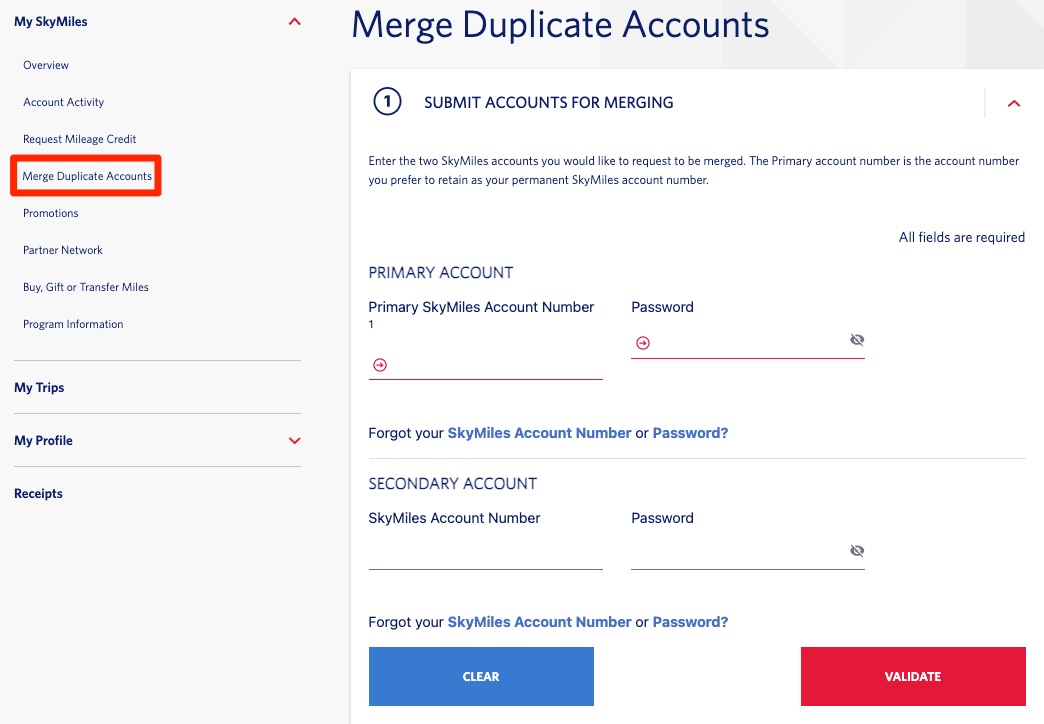The image size is (1044, 724).
Task: Click the error icon in Primary SkyMiles Account Number
Action: 378,364
